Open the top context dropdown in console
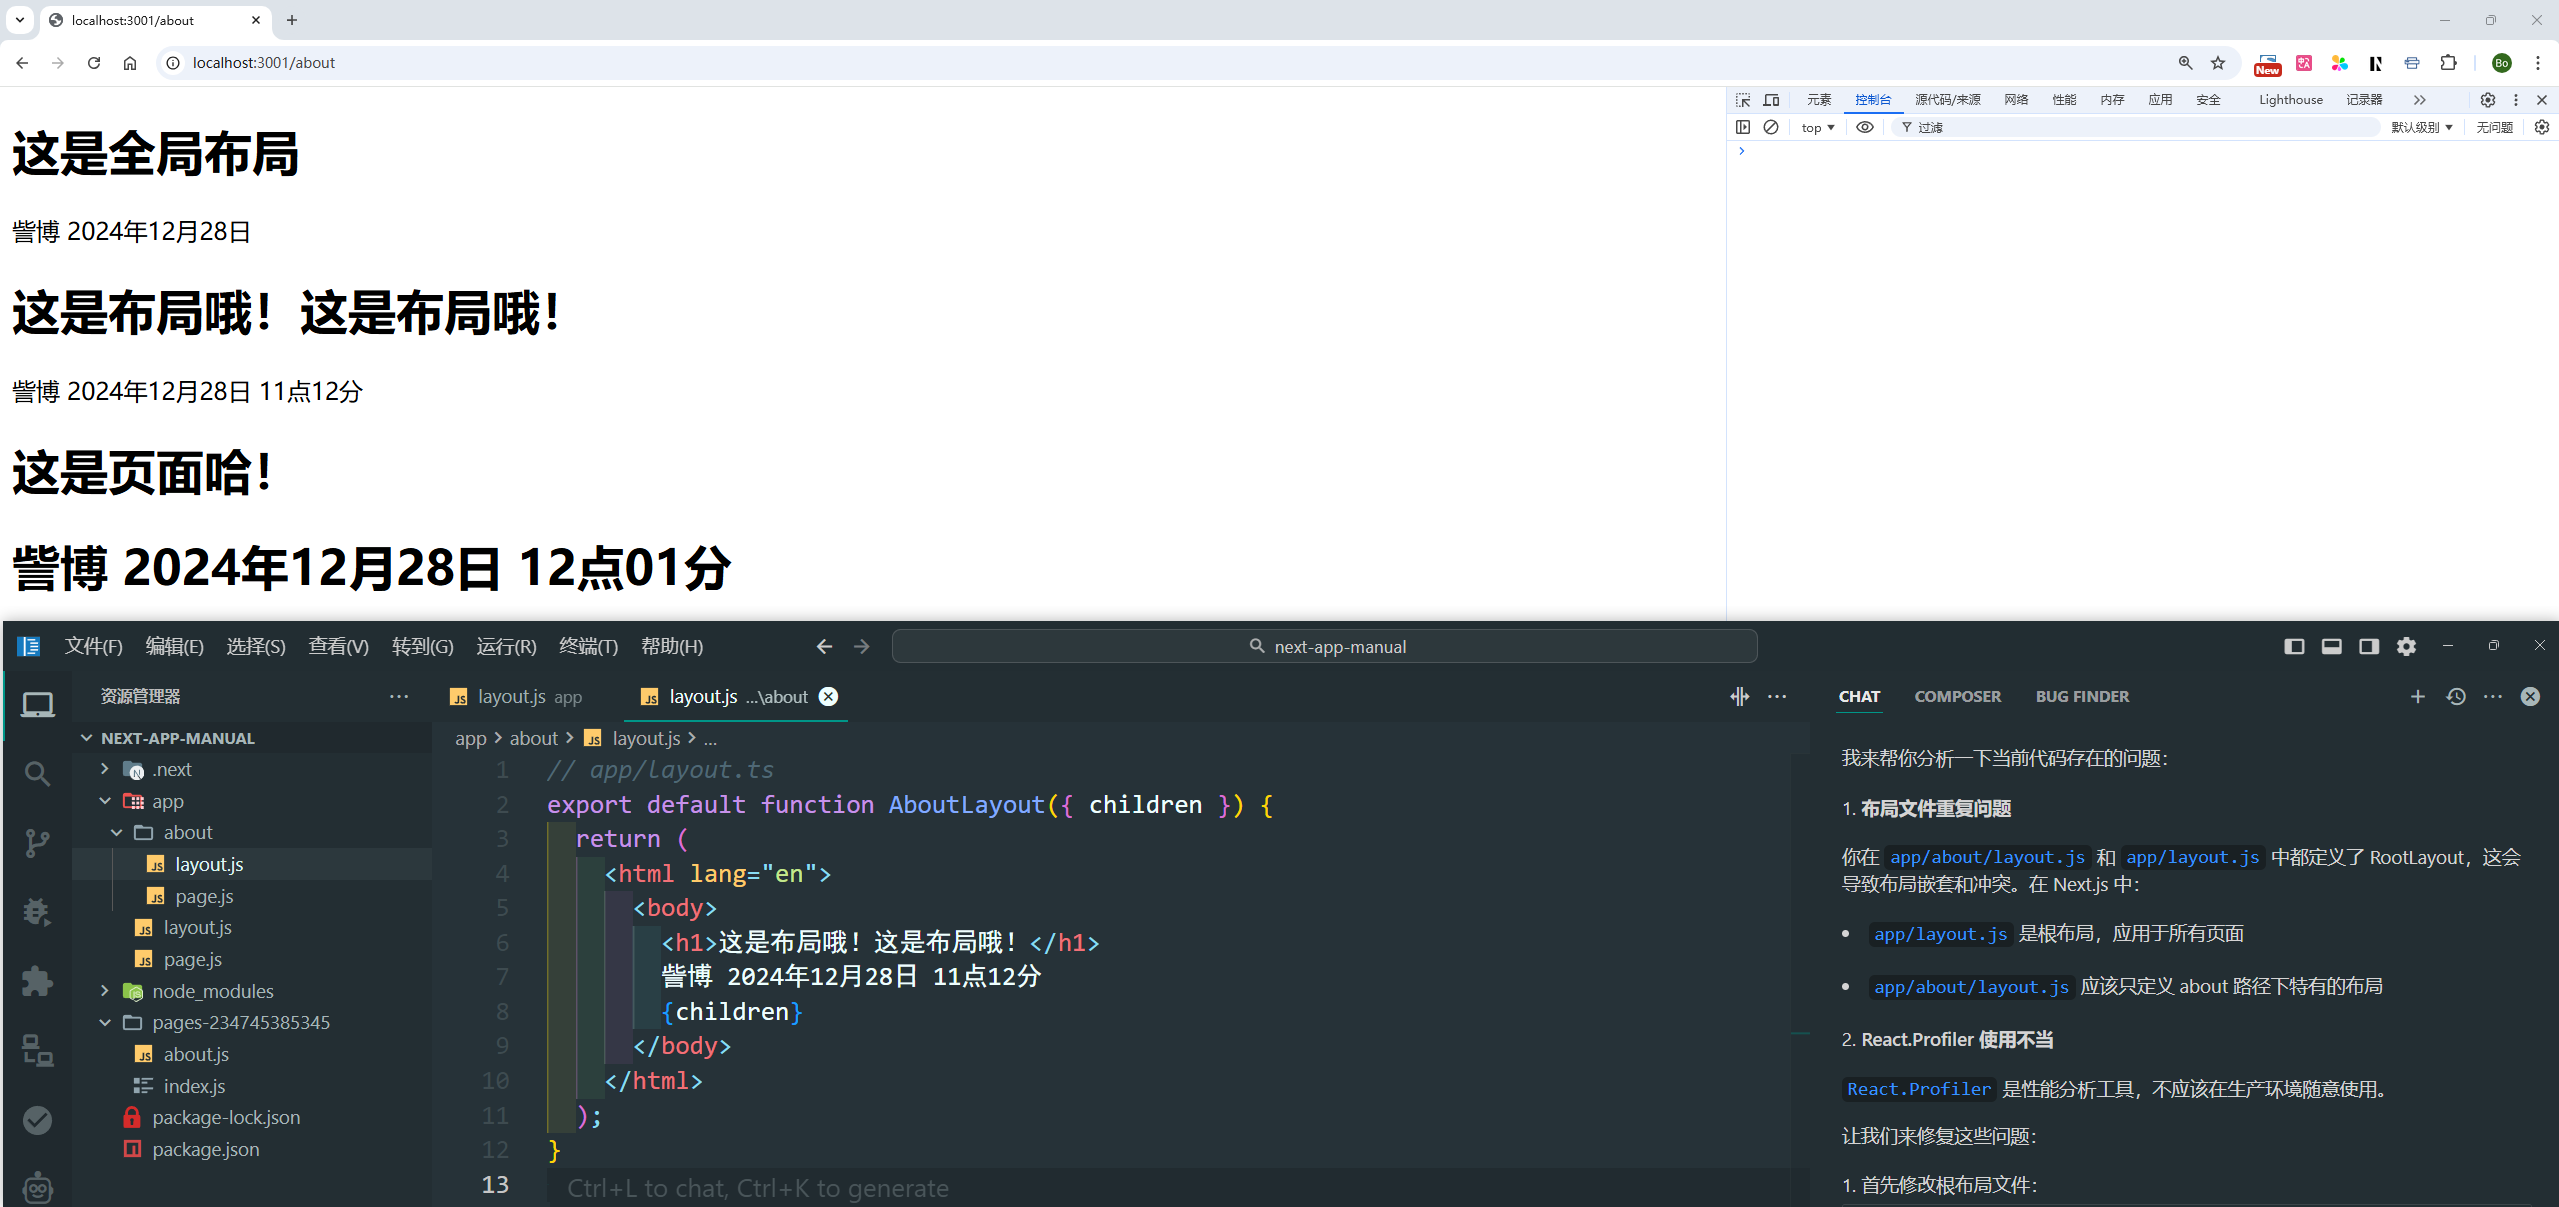This screenshot has width=2559, height=1207. pyautogui.click(x=1817, y=128)
